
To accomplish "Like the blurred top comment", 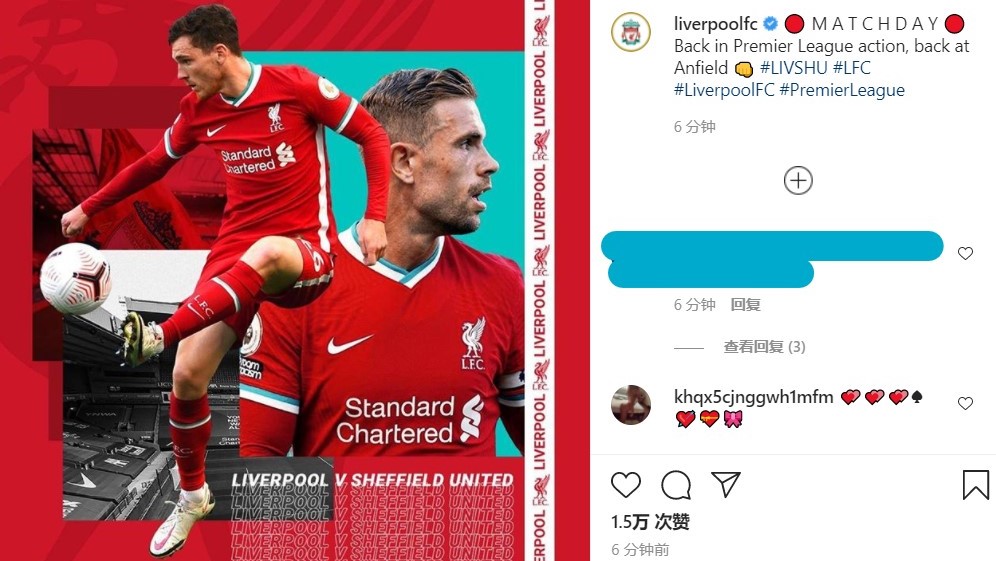I will (x=966, y=253).
